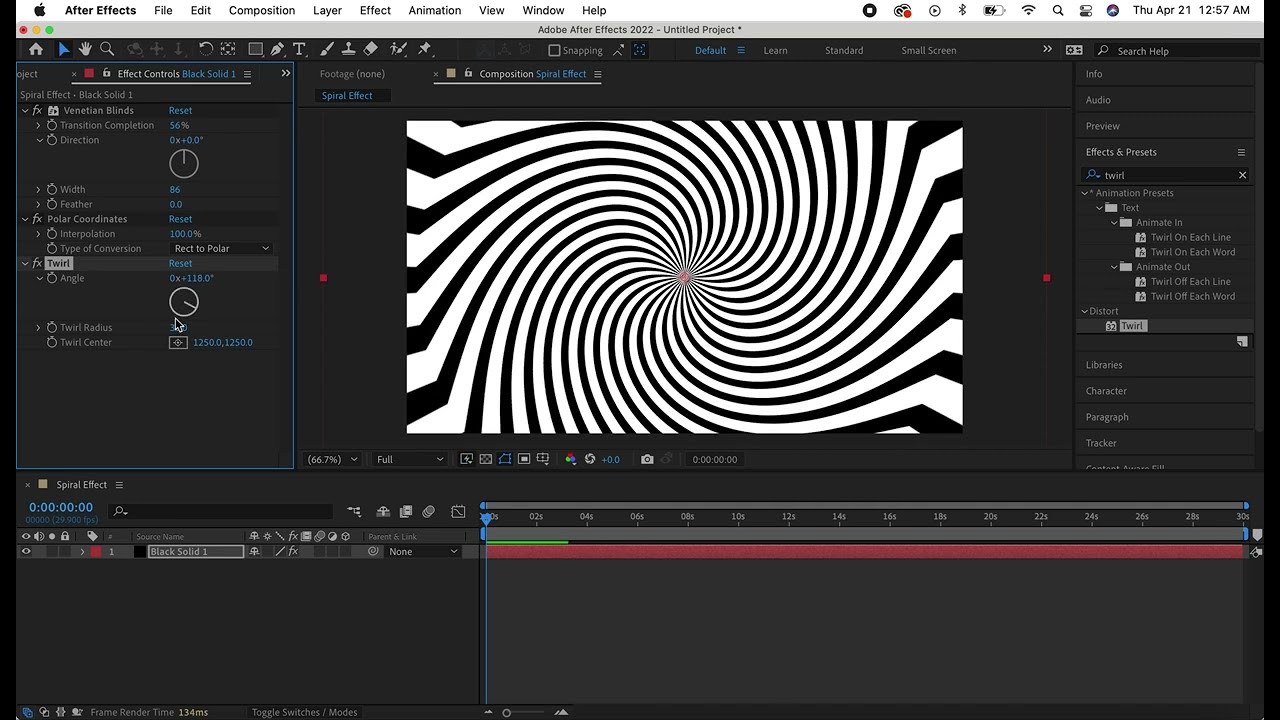Toggle the Polar Coordinates fx switch
The width and height of the screenshot is (1280, 720).
[x=37, y=219]
